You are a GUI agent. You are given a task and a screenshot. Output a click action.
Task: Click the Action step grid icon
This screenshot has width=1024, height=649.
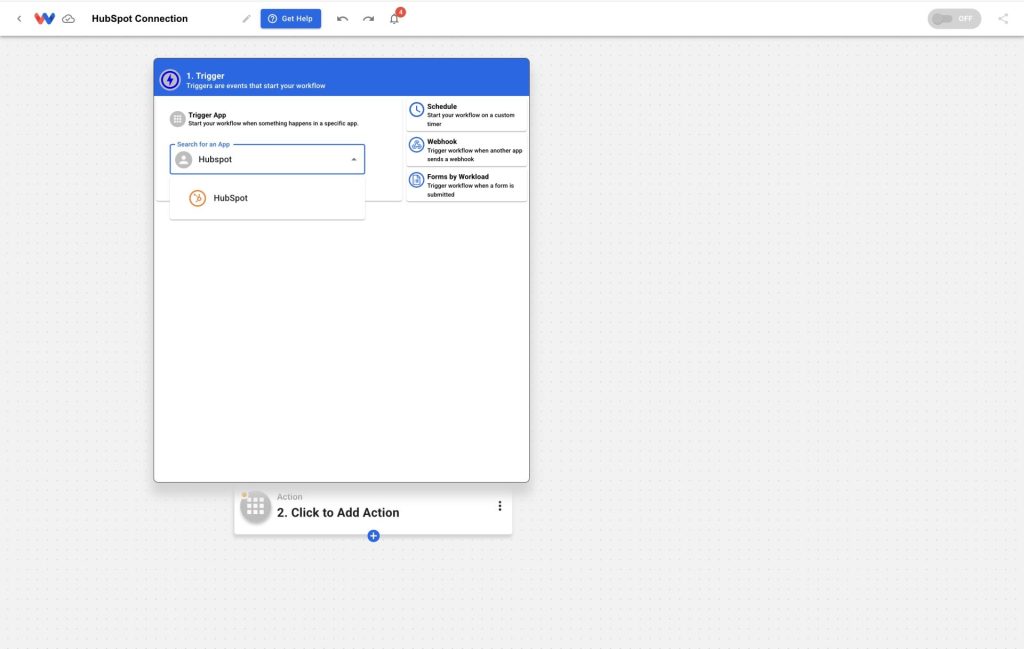tap(255, 507)
